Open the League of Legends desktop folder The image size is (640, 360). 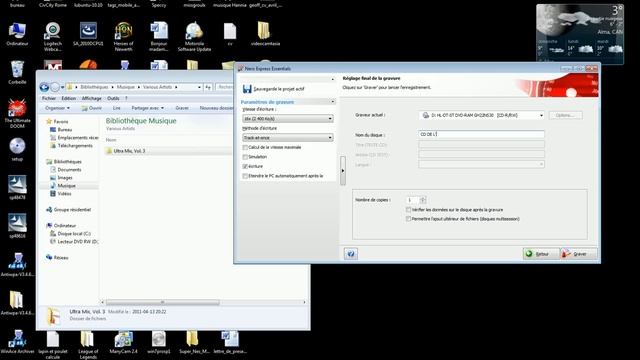[x=88, y=345]
